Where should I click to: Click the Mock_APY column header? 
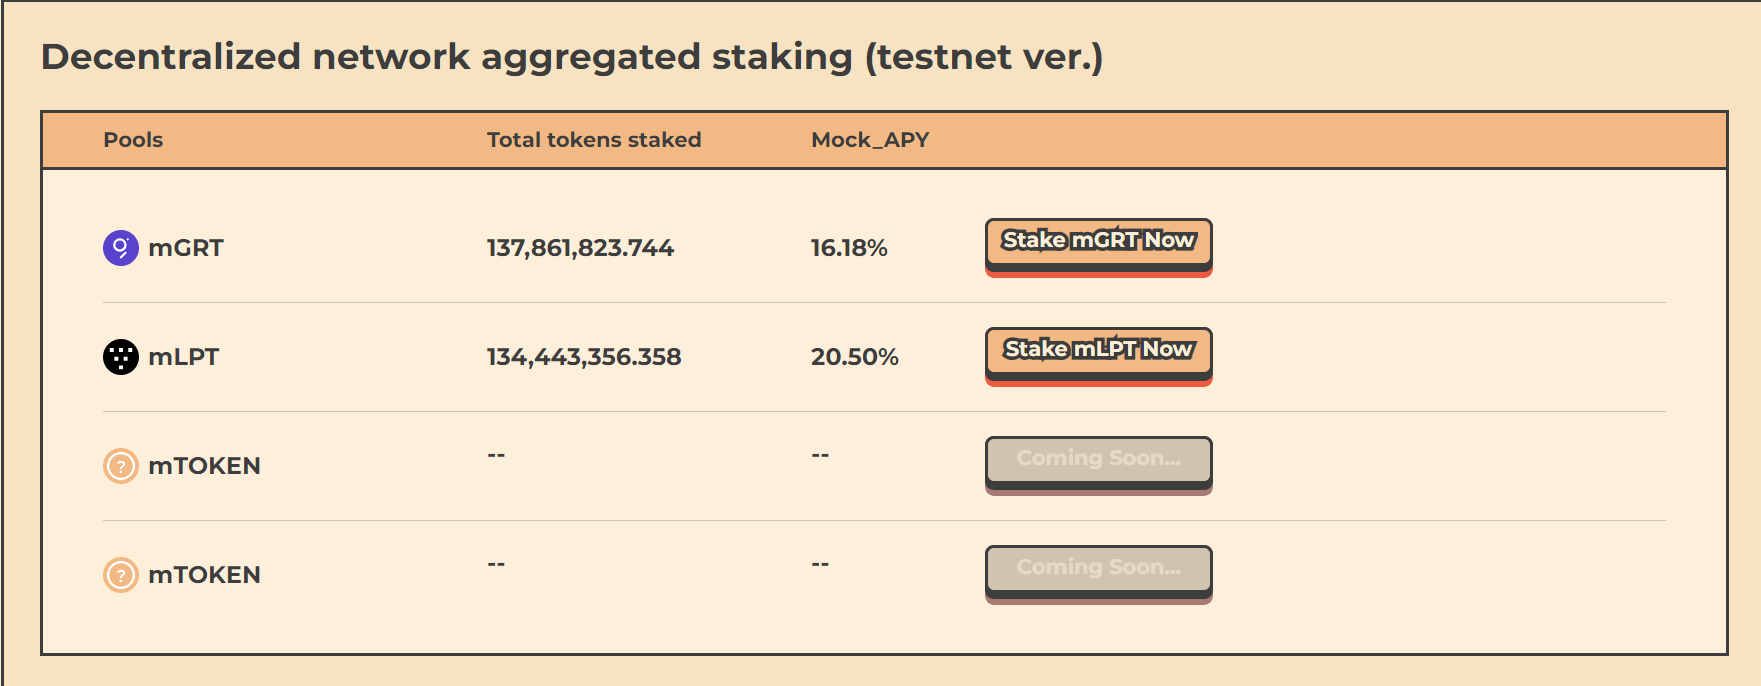tap(870, 140)
